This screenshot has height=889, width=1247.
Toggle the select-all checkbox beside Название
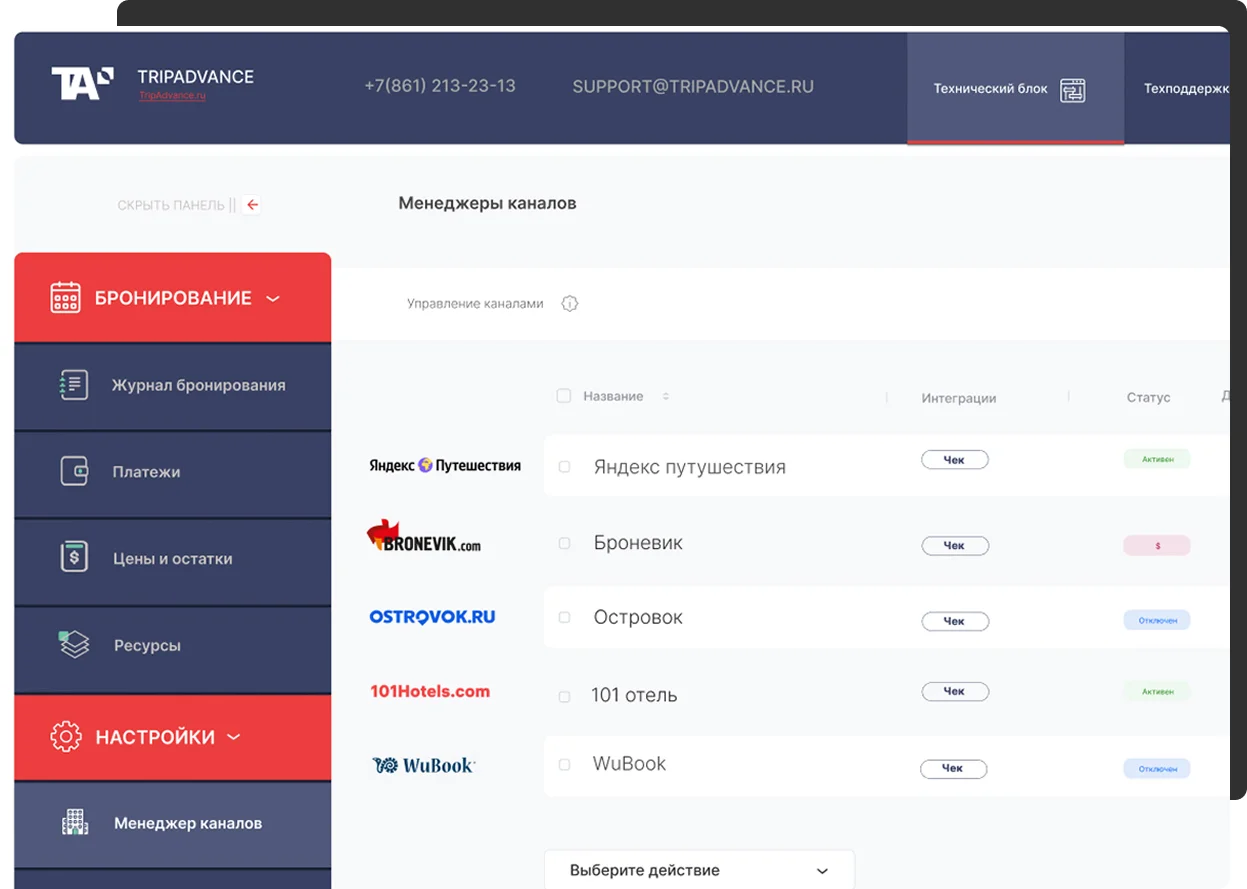[564, 396]
